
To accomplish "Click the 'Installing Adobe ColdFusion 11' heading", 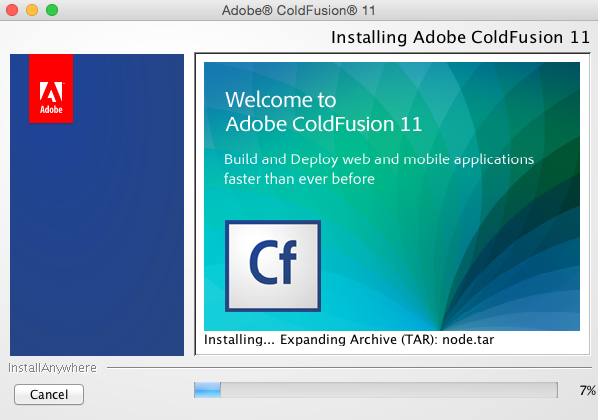I will click(460, 37).
